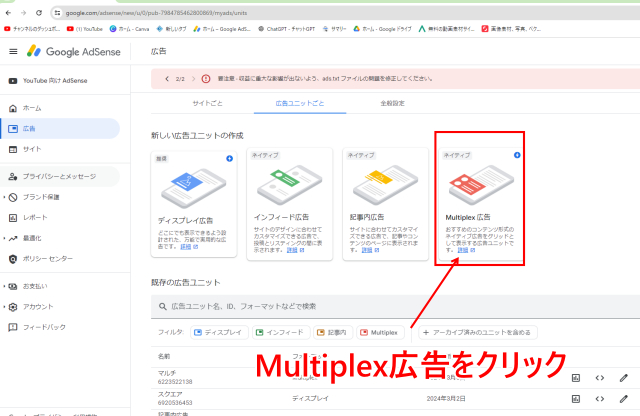Switch to the 広告ユニットごと tab
The width and height of the screenshot is (640, 416).
[x=300, y=103]
